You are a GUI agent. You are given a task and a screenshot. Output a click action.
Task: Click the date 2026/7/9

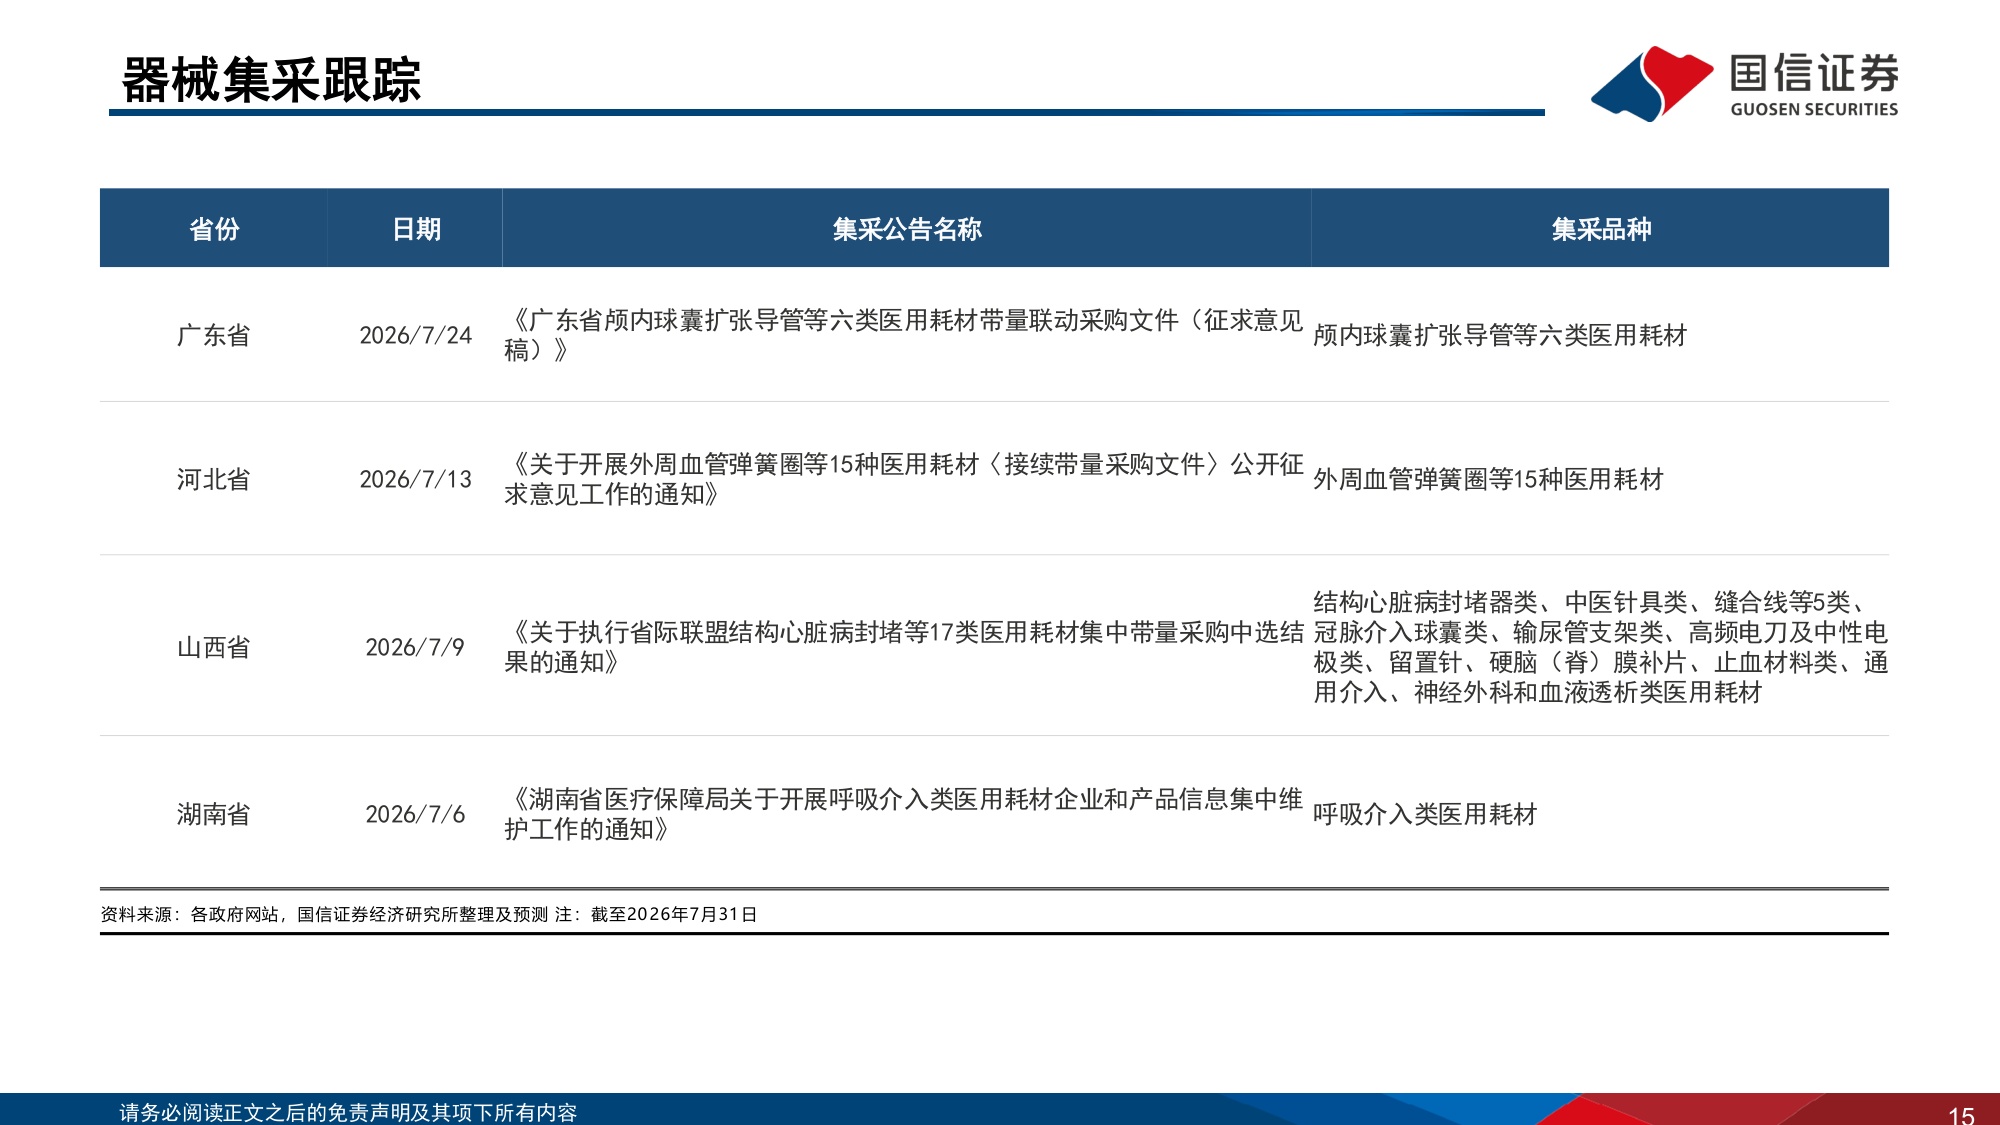point(415,647)
